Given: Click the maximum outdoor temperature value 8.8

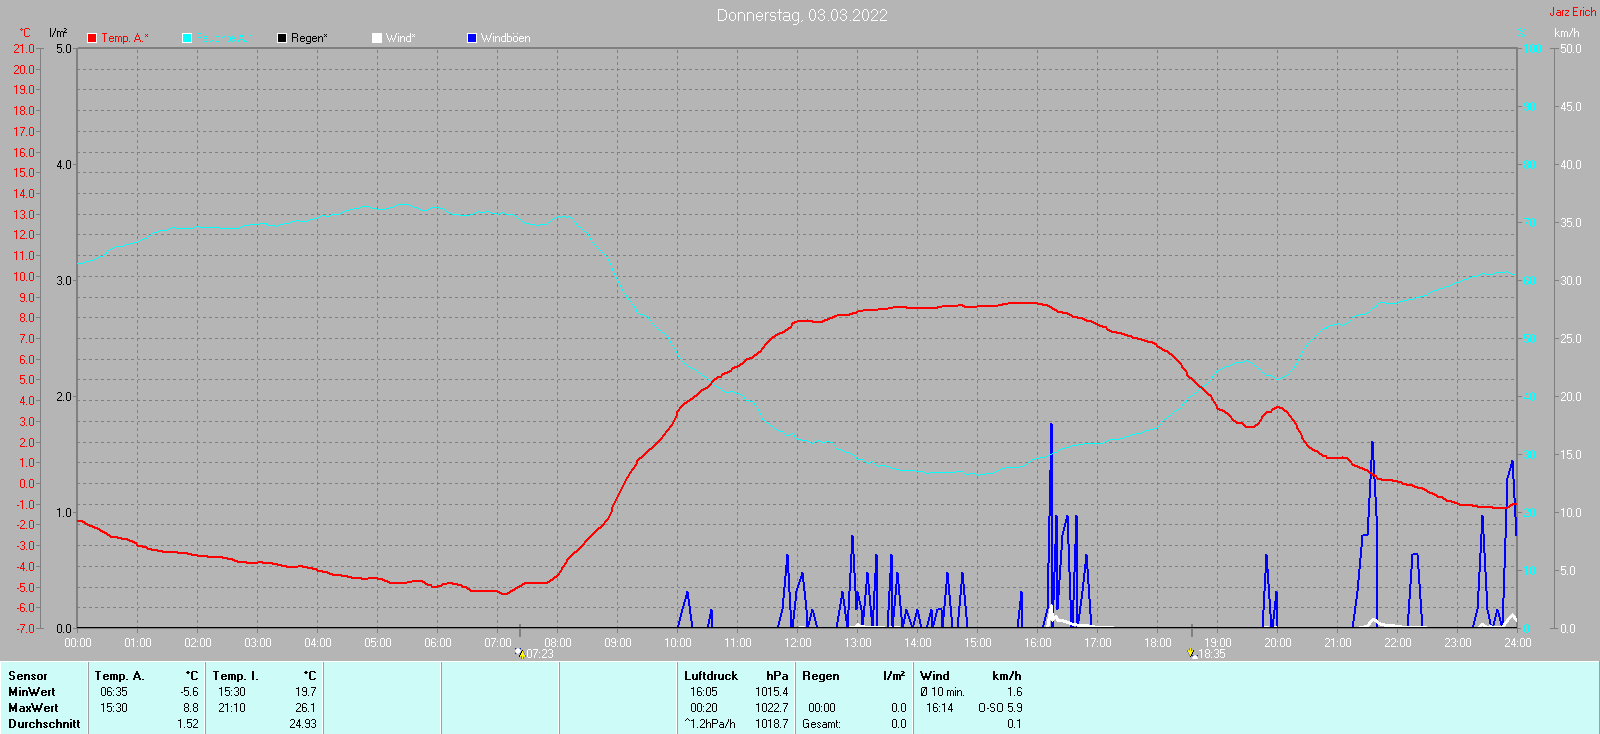Looking at the screenshot, I should pos(191,708).
